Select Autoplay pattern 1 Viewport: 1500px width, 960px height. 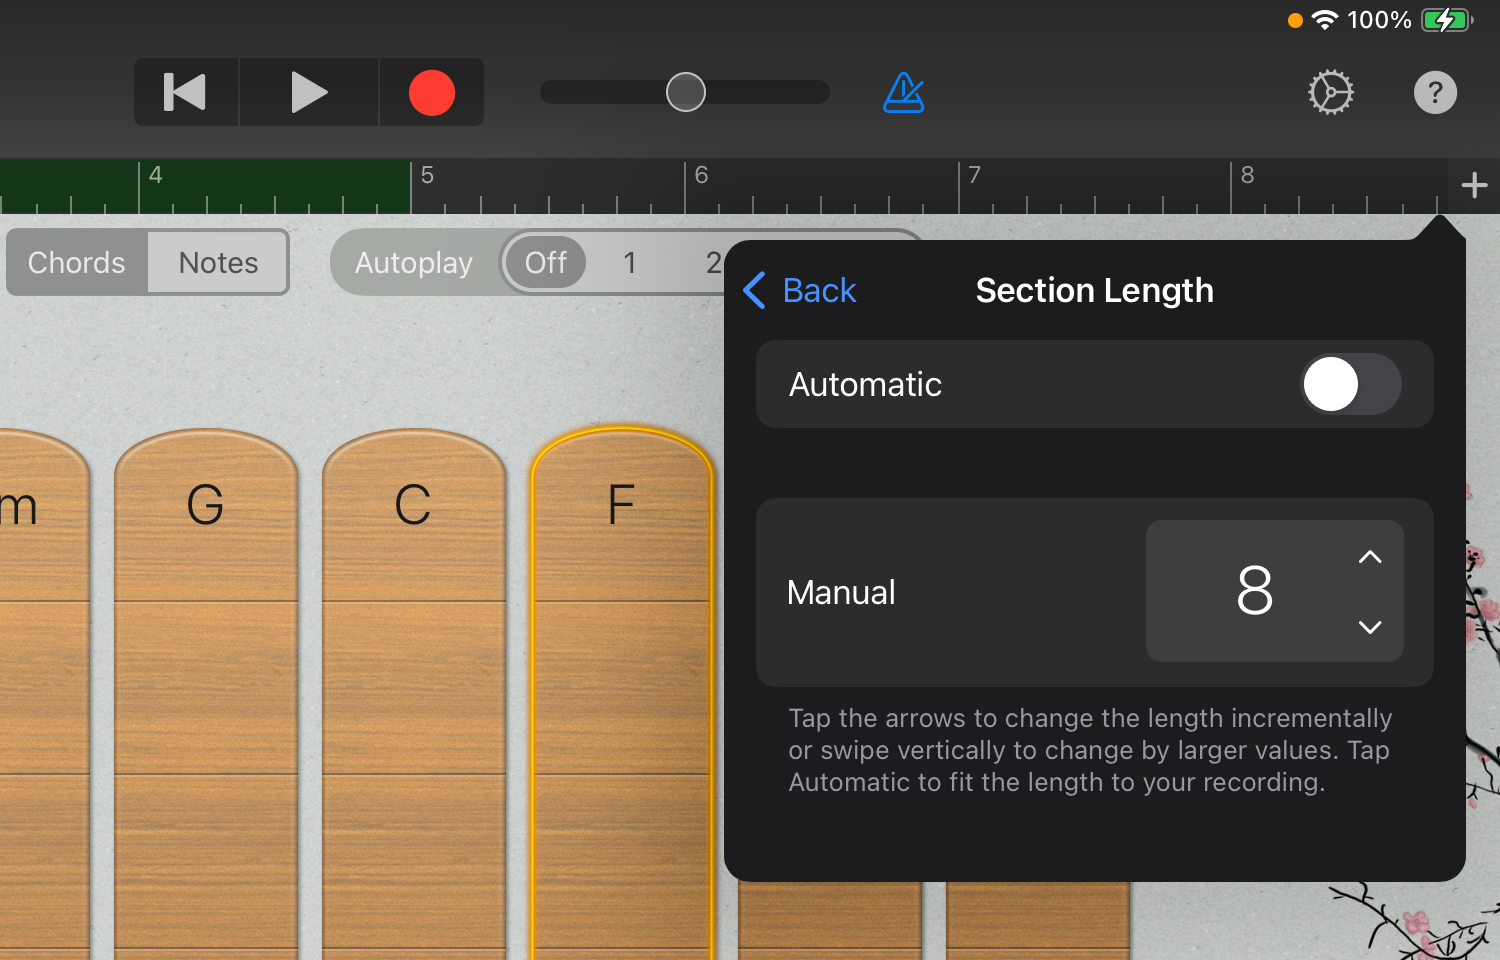630,262
